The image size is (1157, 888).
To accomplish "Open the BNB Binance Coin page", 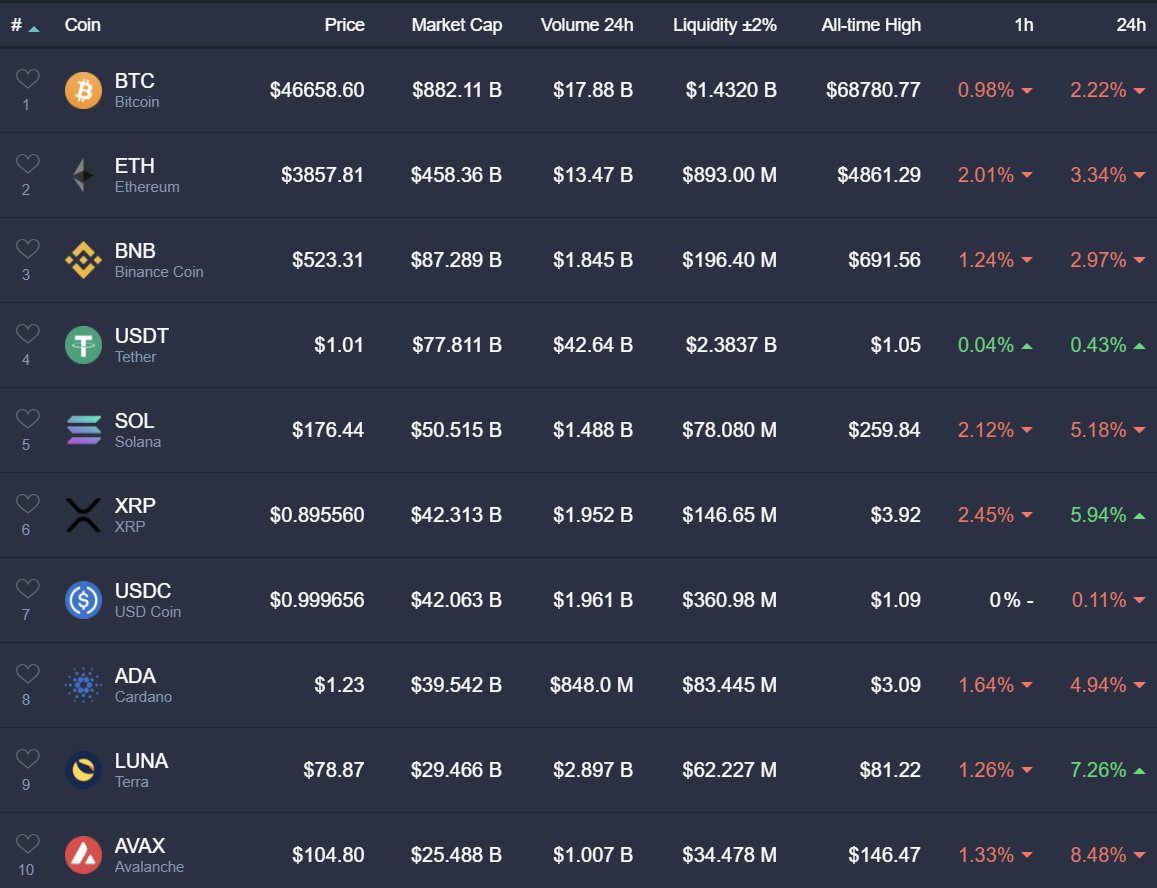I will click(159, 260).
